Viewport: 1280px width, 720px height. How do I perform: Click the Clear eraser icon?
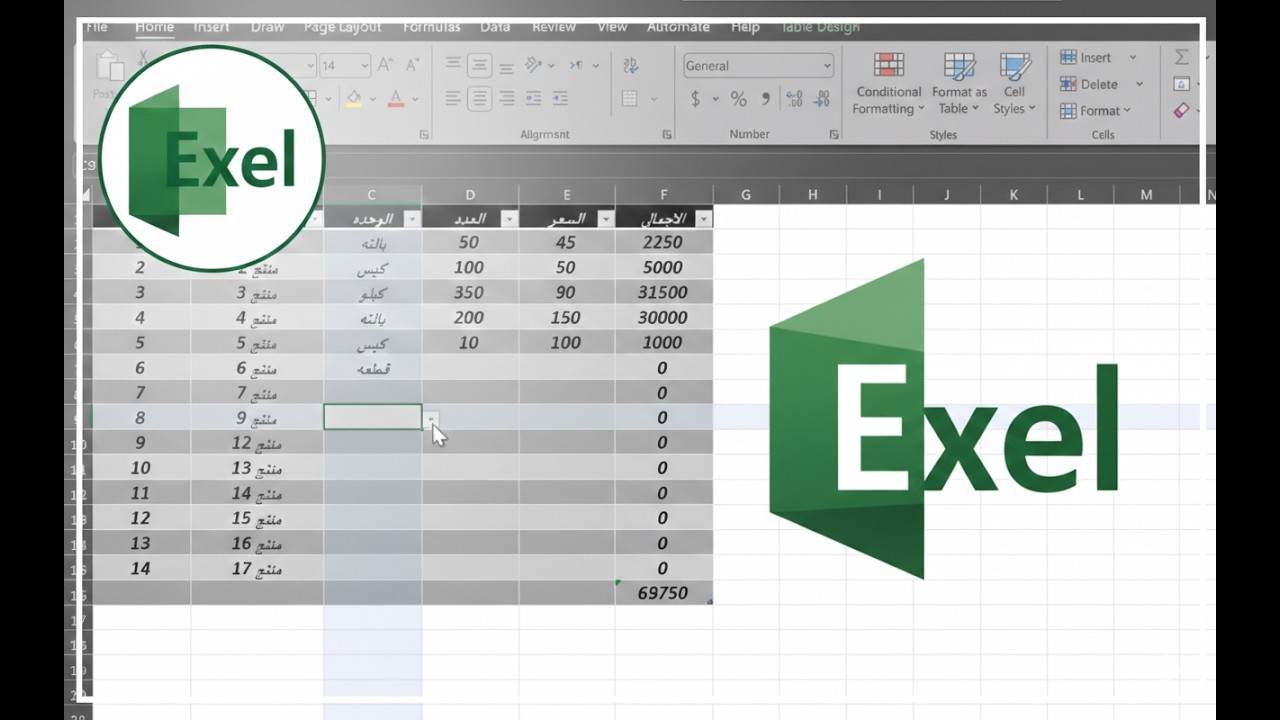(x=1182, y=110)
